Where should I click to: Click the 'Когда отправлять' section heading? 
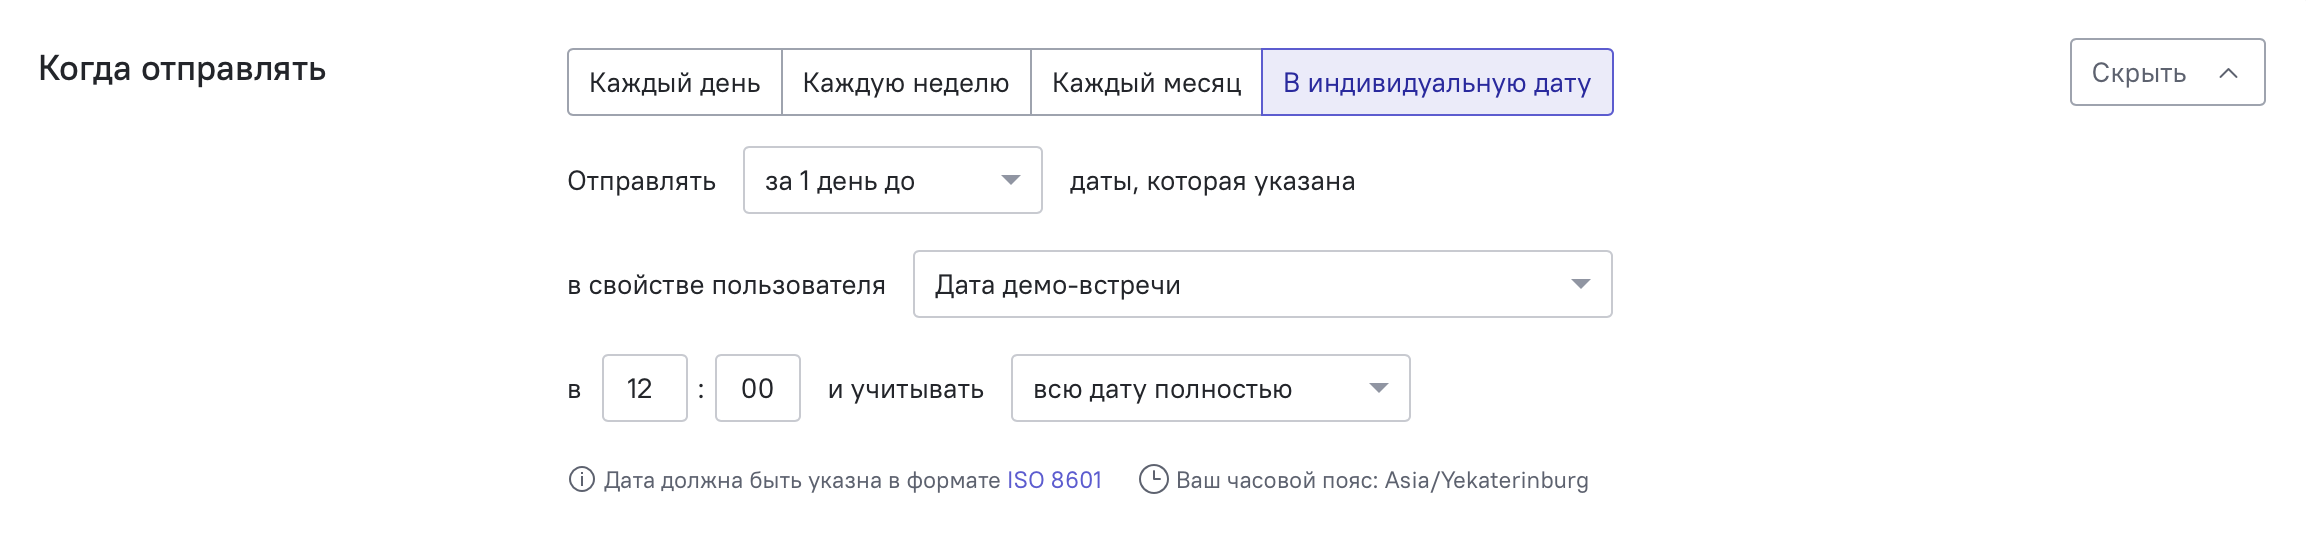point(182,69)
